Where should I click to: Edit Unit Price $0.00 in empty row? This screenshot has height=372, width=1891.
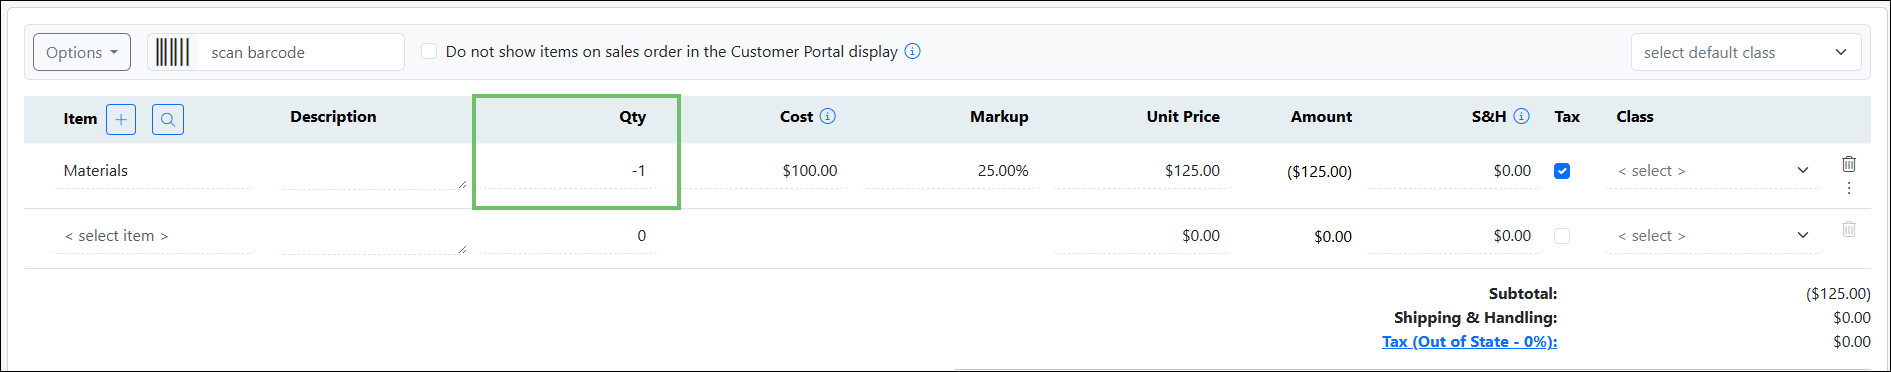[x=1142, y=236]
